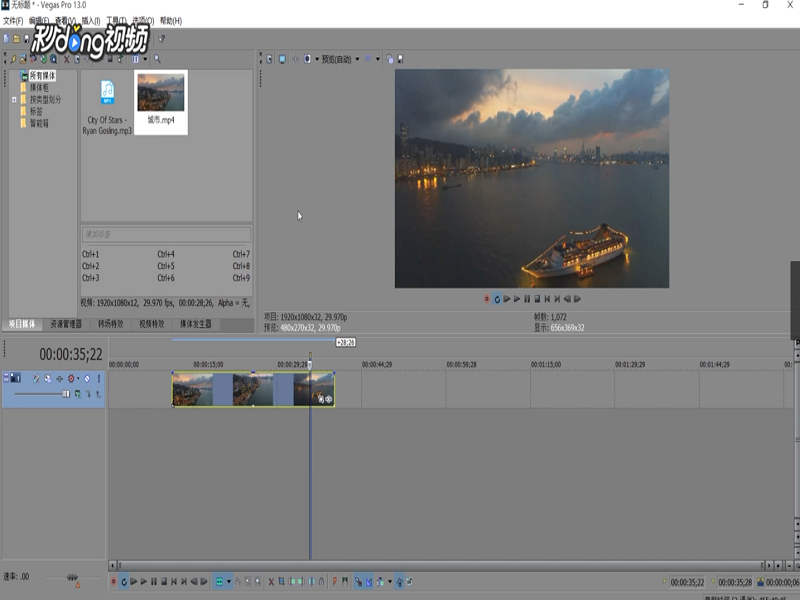800x600 pixels.
Task: Expand the 按类型划分 tree node
Action: [14, 99]
